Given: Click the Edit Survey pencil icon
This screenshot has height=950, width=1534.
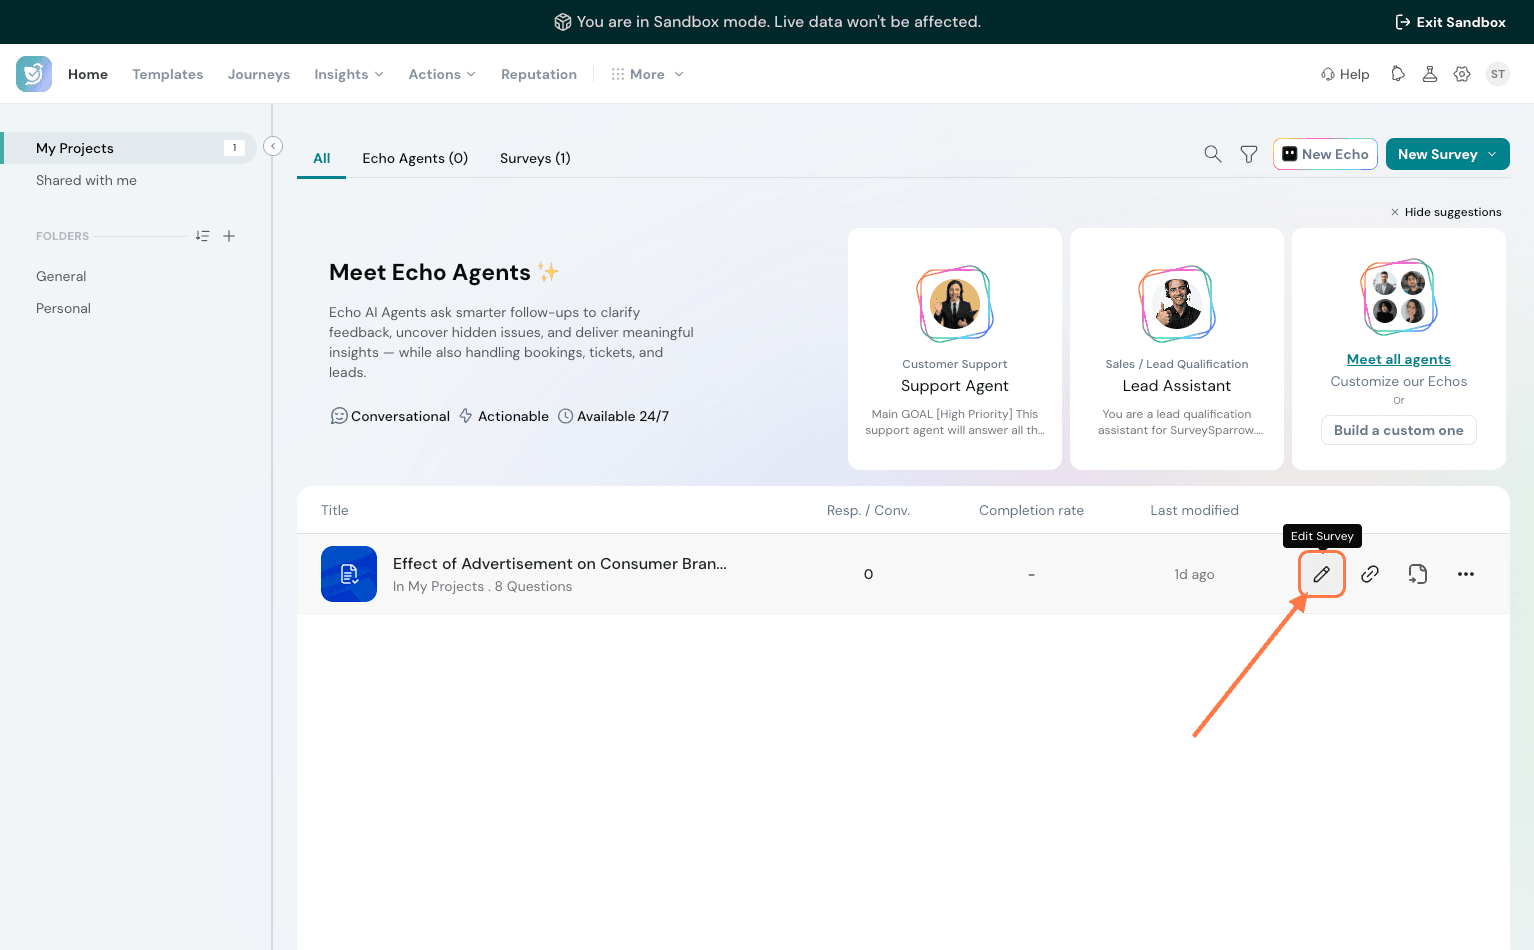Looking at the screenshot, I should pos(1322,574).
